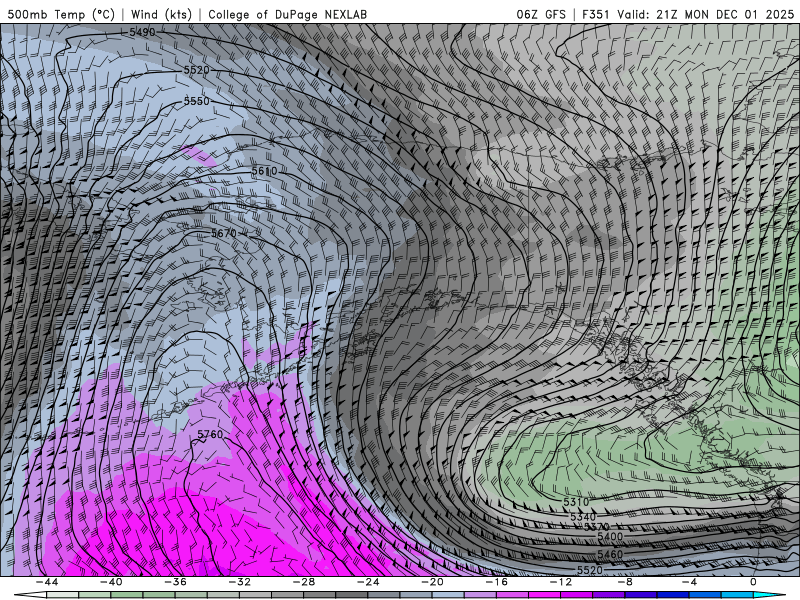Select the 5400 height contour label

[x=610, y=536]
